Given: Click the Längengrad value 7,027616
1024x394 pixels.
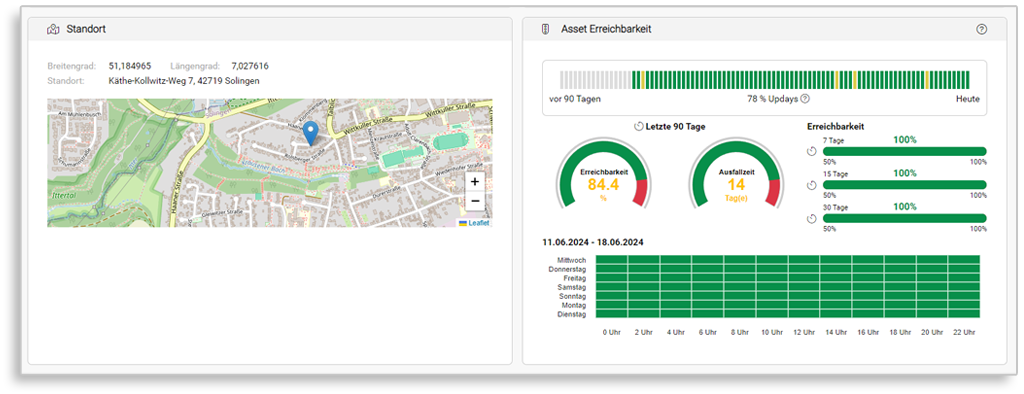Looking at the screenshot, I should click(249, 66).
